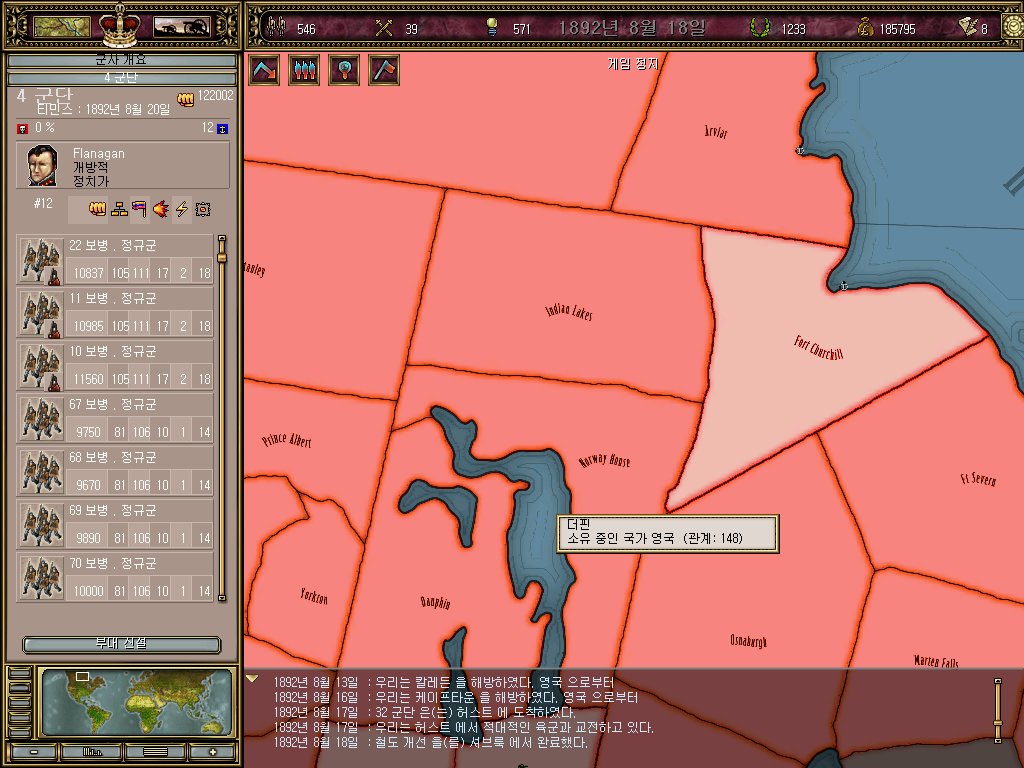Viewport: 1024px width, 768px height.
Task: Select the 70 보병 infantry division row
Action: 115,576
